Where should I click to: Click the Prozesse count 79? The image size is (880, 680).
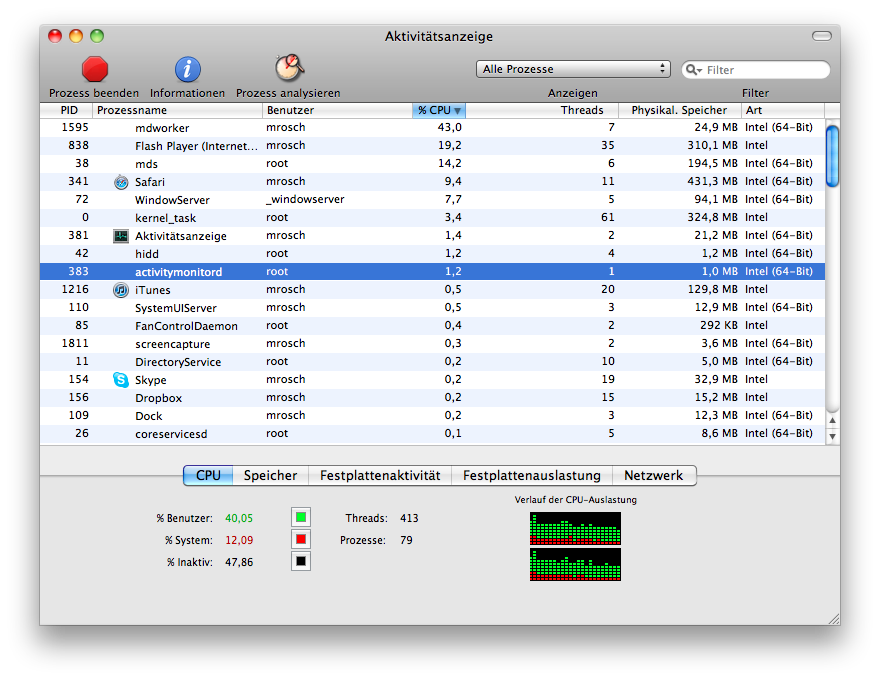[x=406, y=540]
